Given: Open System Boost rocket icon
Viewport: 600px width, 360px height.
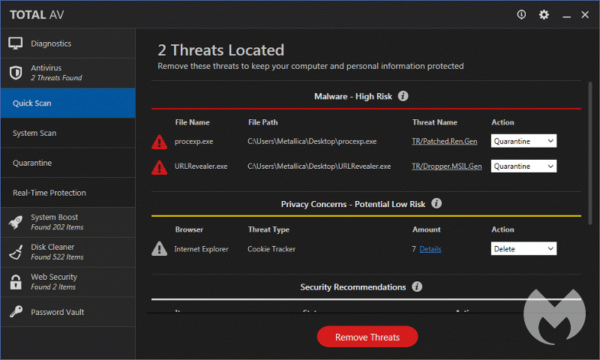Looking at the screenshot, I should 15,222.
